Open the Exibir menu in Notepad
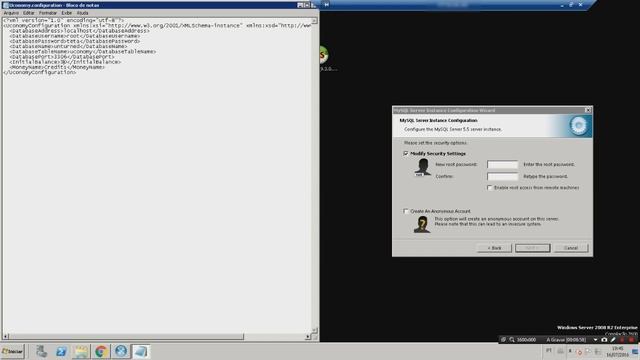The height and width of the screenshot is (360, 640). click(x=67, y=13)
